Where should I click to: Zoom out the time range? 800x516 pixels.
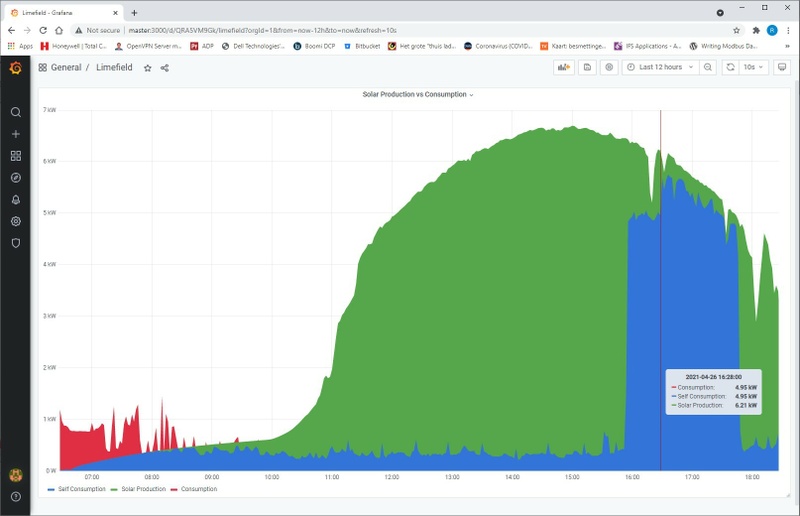click(708, 67)
